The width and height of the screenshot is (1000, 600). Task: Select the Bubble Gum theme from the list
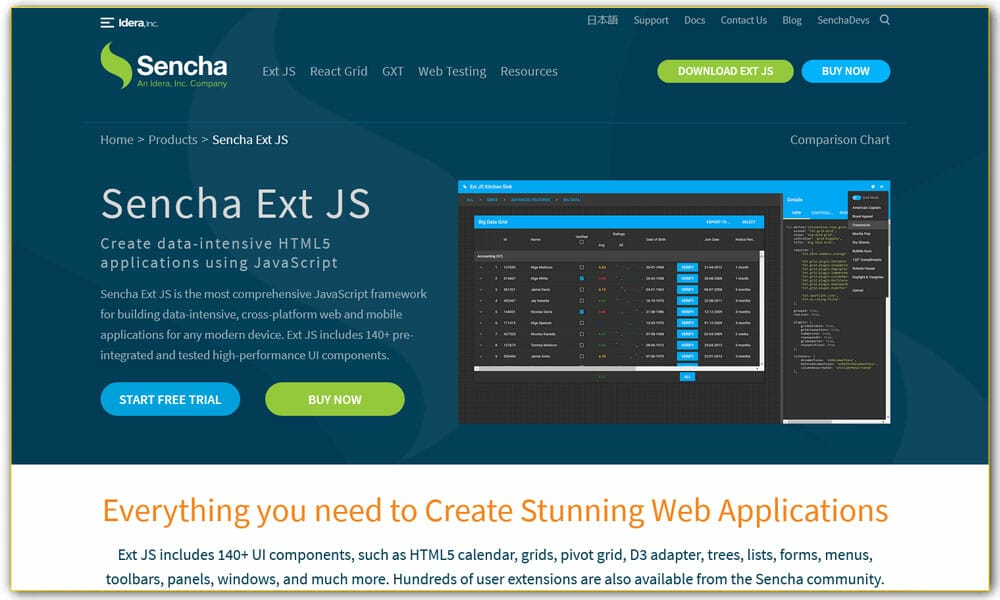click(862, 251)
